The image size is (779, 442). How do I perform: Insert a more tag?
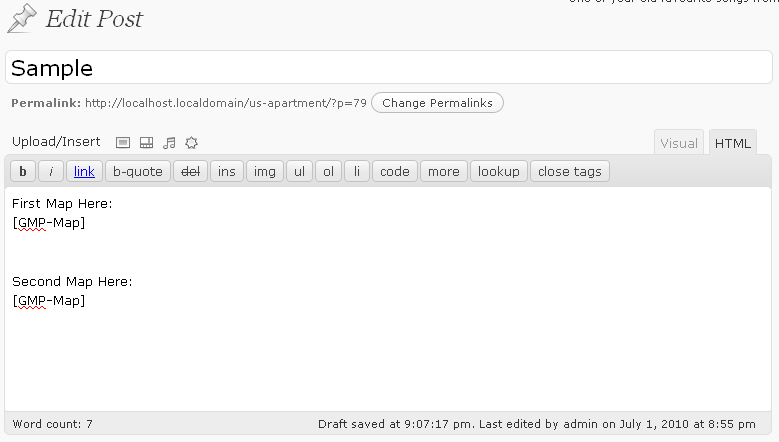(444, 171)
